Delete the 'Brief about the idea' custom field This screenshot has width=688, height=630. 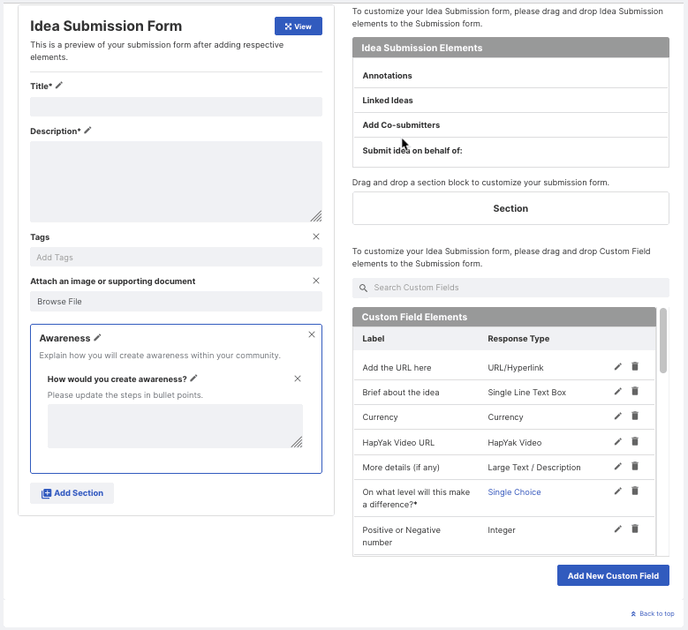pyautogui.click(x=635, y=391)
